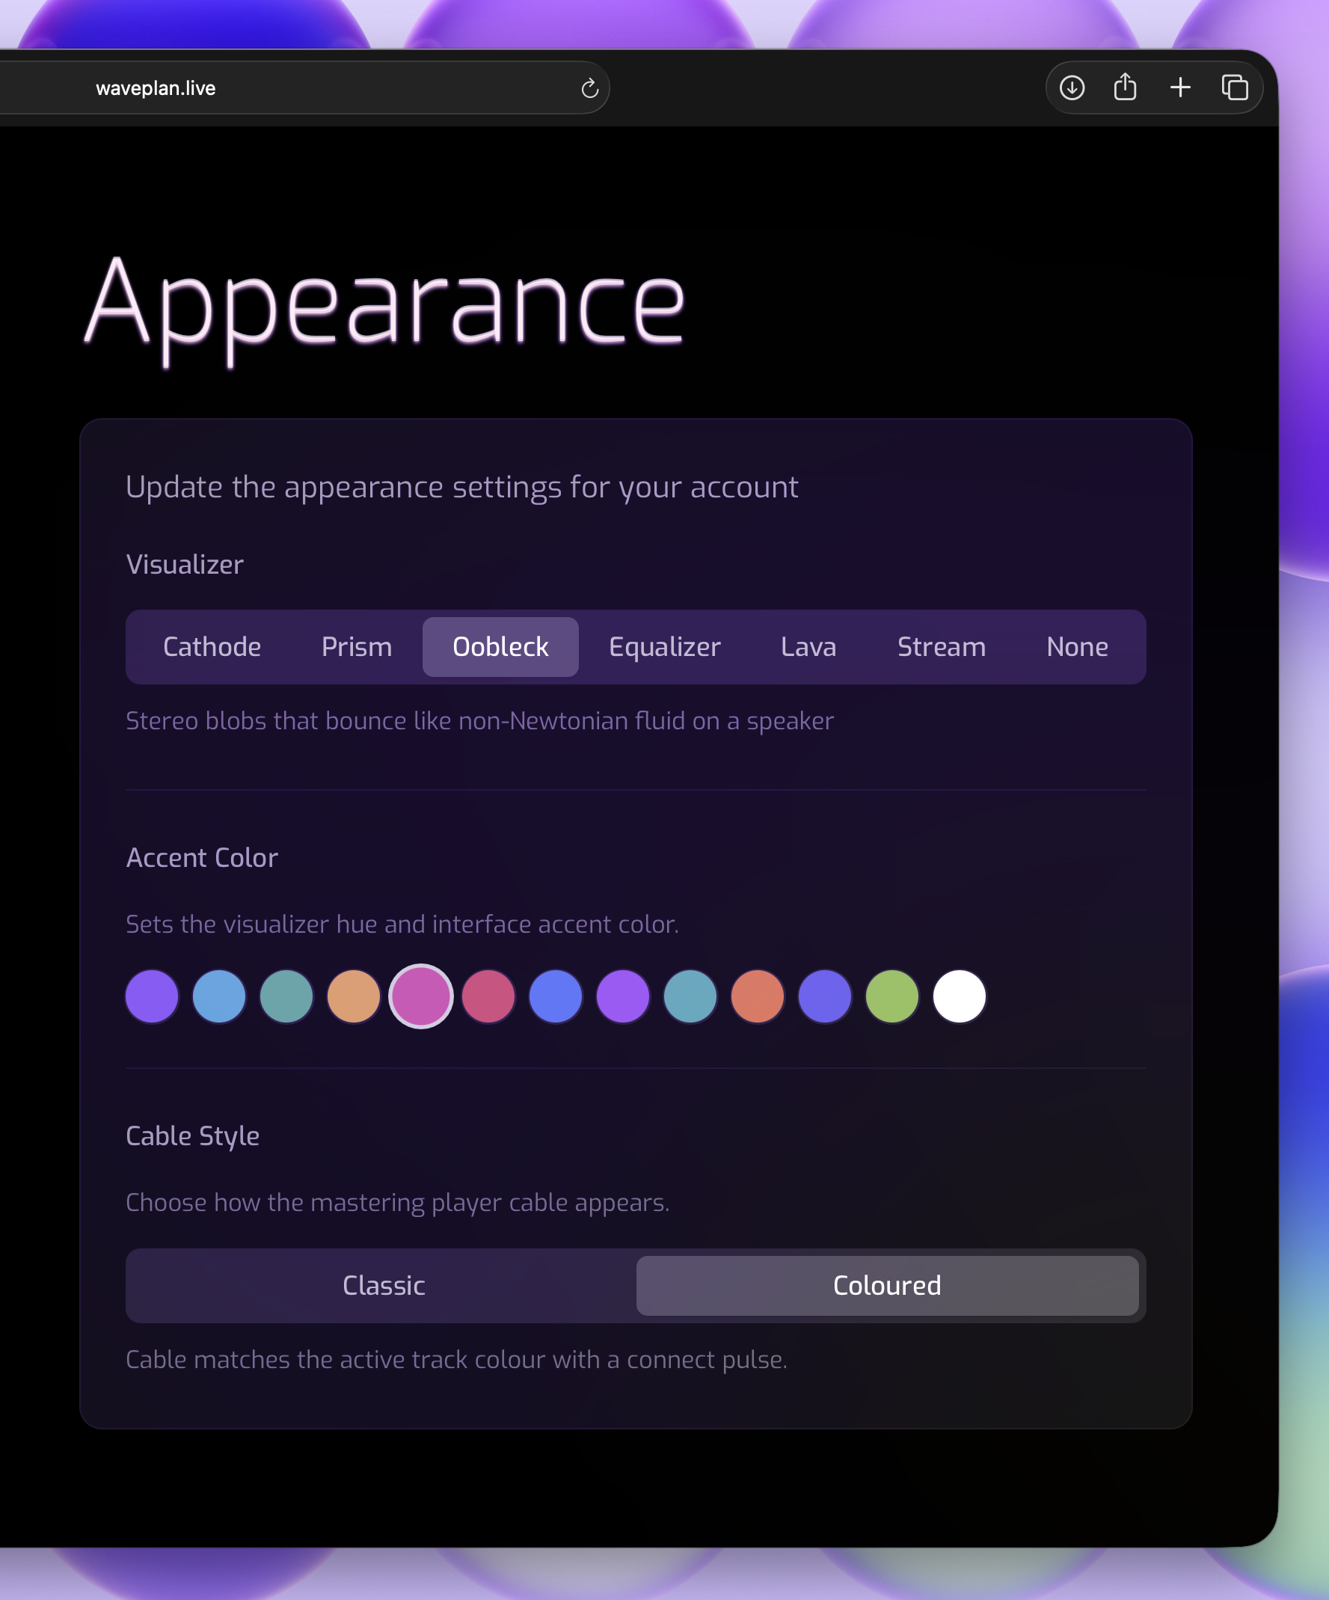Reload the waveplan.live page
Viewport: 1329px width, 1600px height.
point(589,88)
